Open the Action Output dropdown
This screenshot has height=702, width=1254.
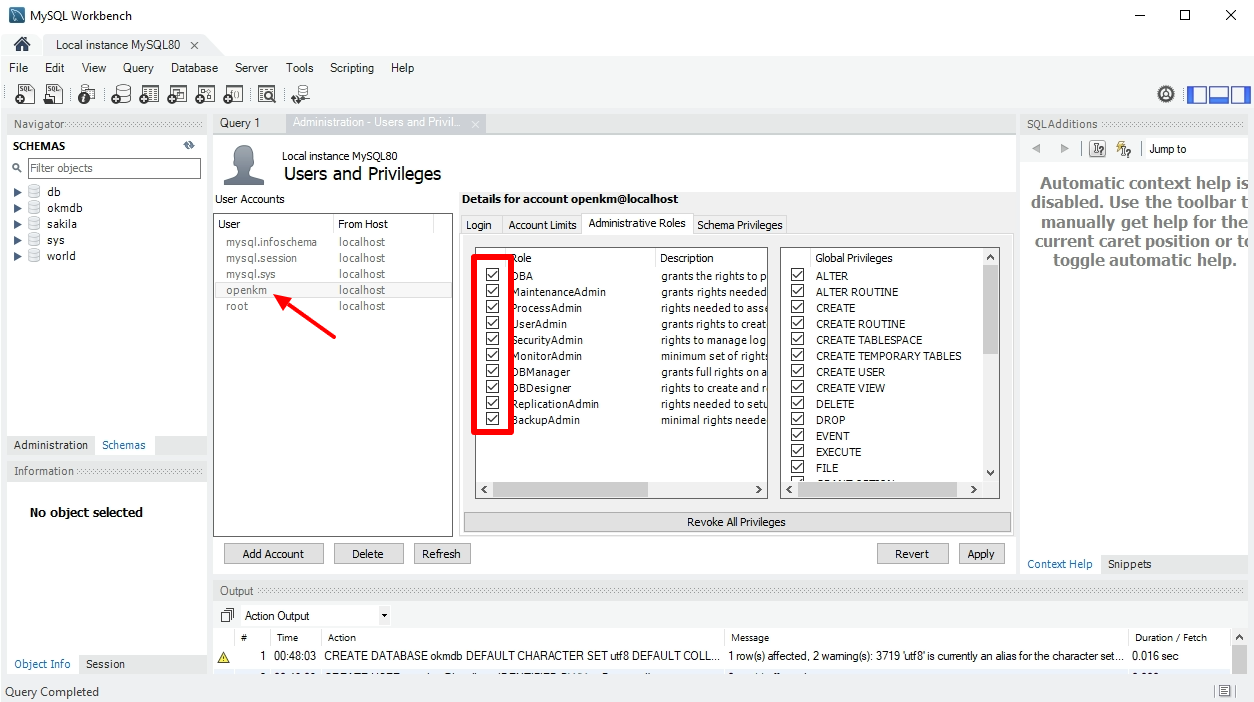tap(384, 616)
